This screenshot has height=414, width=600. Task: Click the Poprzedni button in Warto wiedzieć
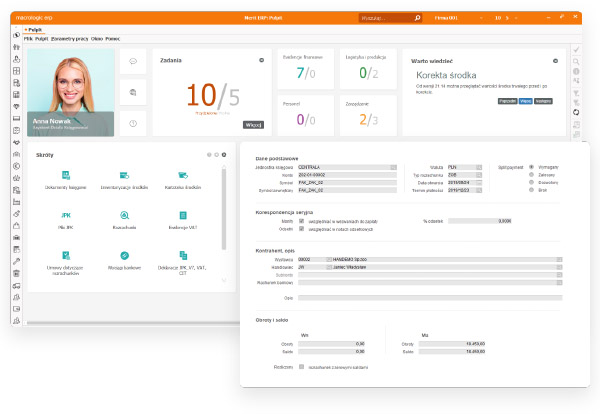click(x=507, y=101)
